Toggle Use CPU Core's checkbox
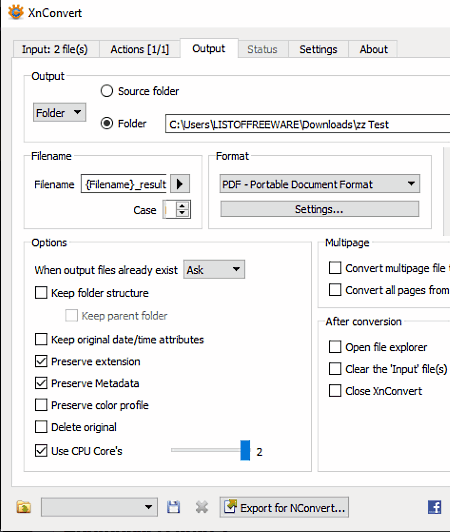The width and height of the screenshot is (450, 532). (41, 451)
